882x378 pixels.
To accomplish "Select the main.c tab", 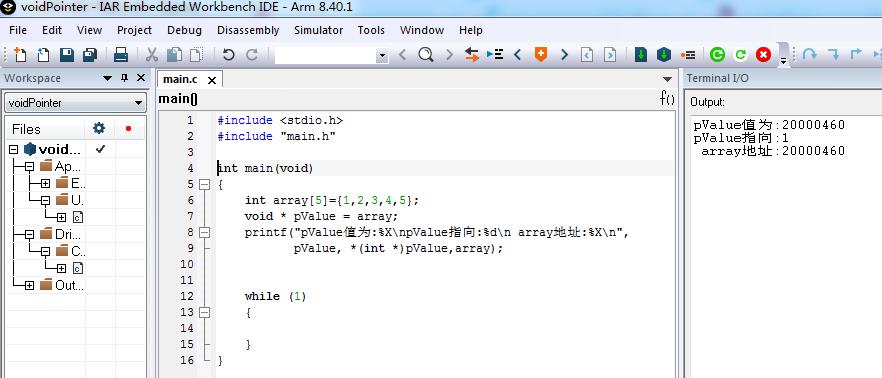I will coord(180,80).
